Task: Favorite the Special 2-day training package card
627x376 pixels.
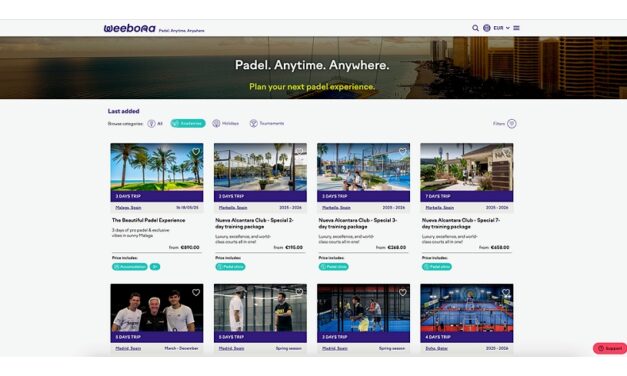Action: pos(299,152)
